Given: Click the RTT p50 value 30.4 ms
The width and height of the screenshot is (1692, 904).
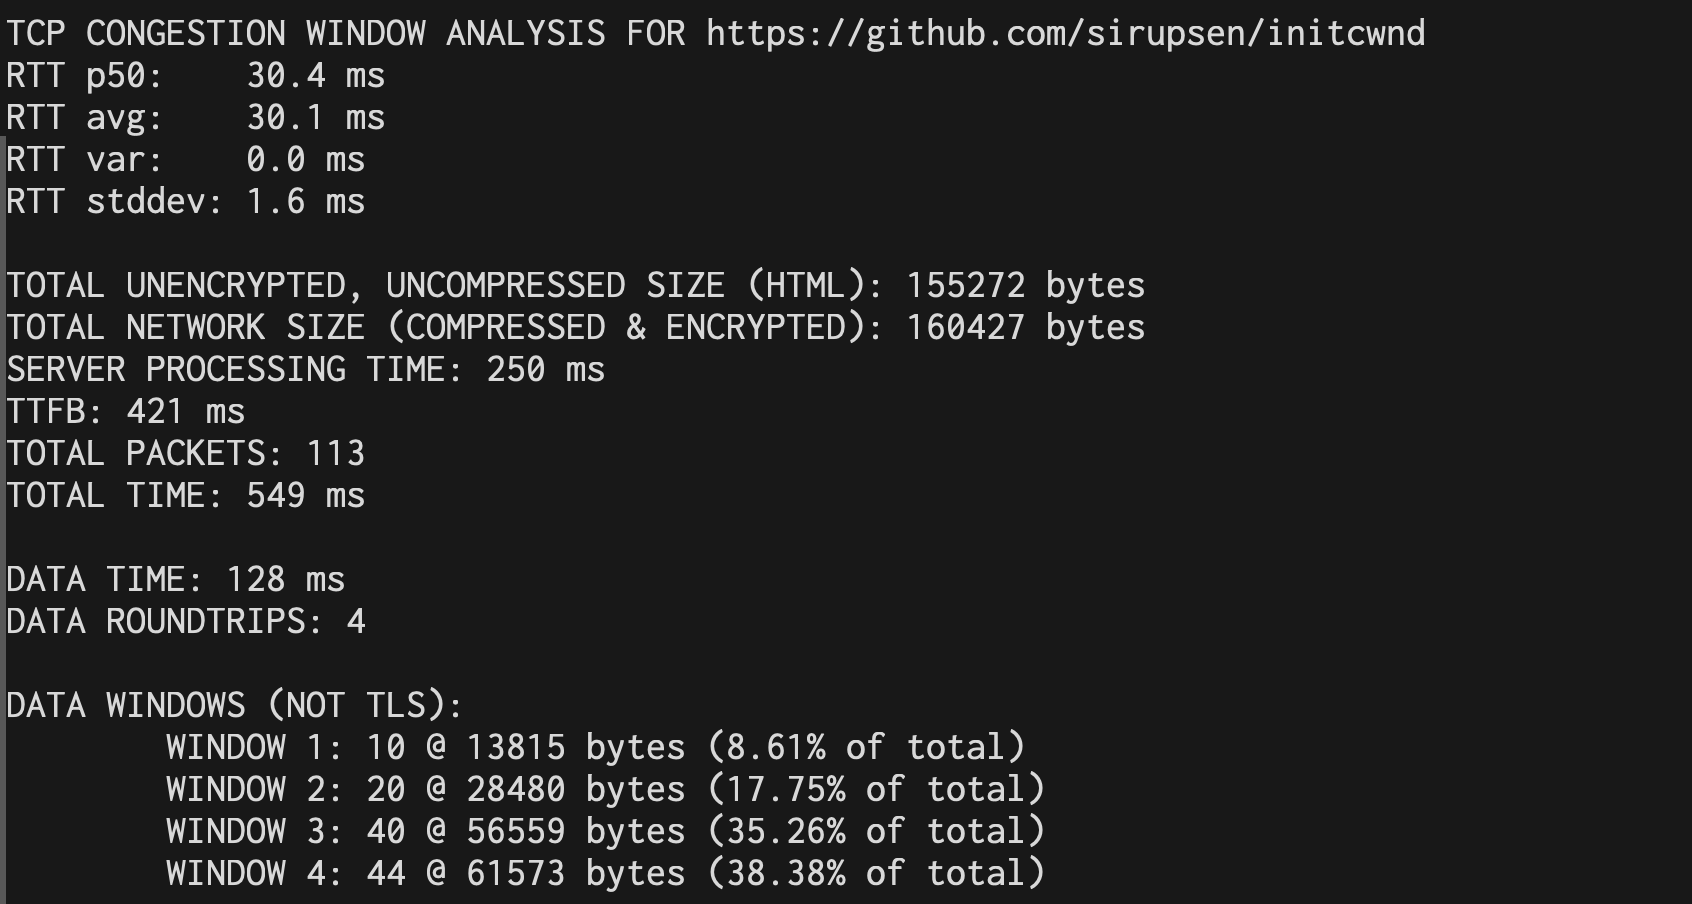Looking at the screenshot, I should (315, 75).
